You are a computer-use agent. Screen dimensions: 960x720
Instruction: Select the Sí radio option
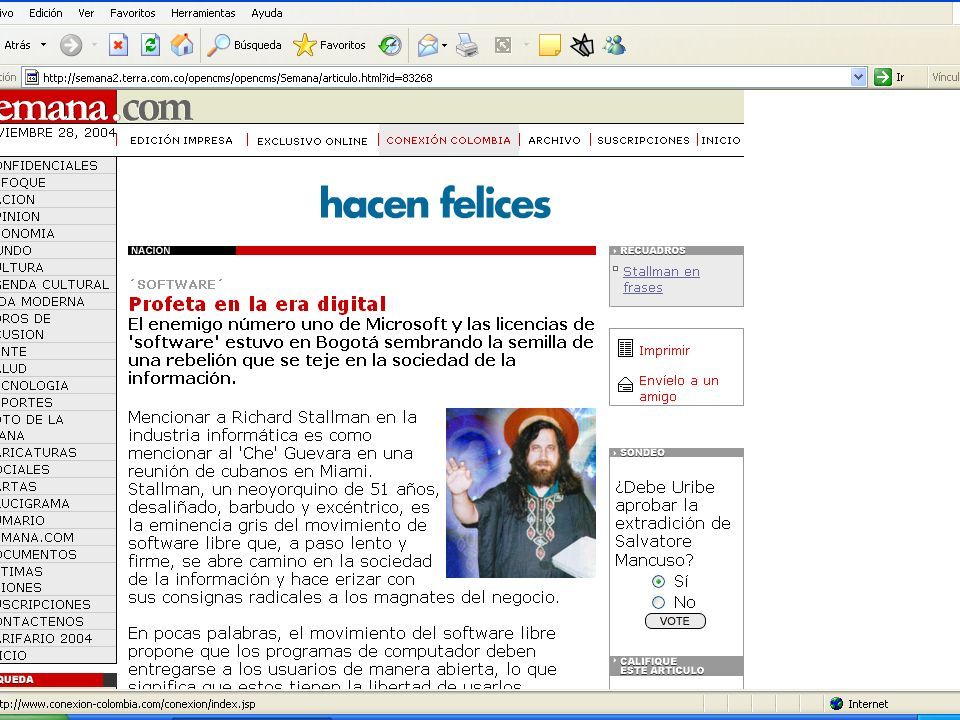(x=658, y=581)
